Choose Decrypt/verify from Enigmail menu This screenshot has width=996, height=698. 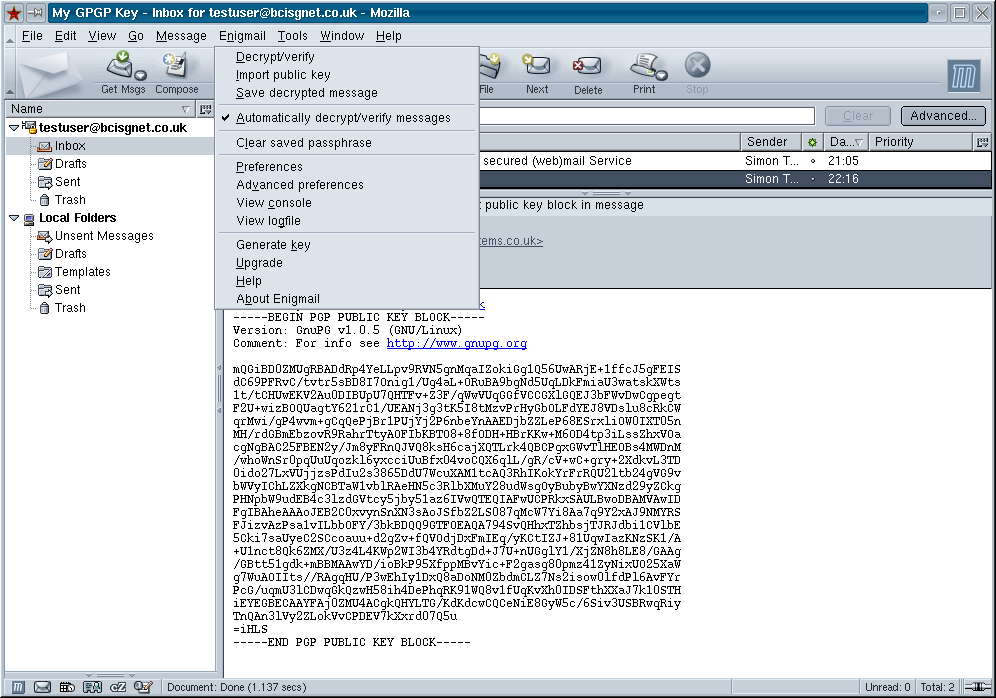click(275, 57)
